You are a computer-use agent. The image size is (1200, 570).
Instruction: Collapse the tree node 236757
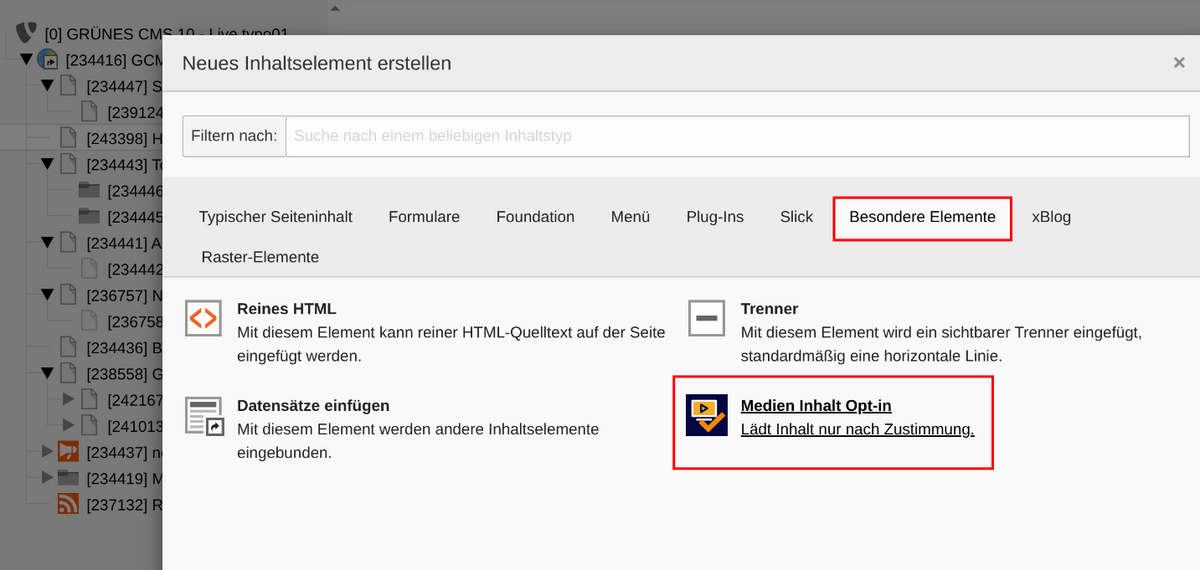(x=47, y=295)
